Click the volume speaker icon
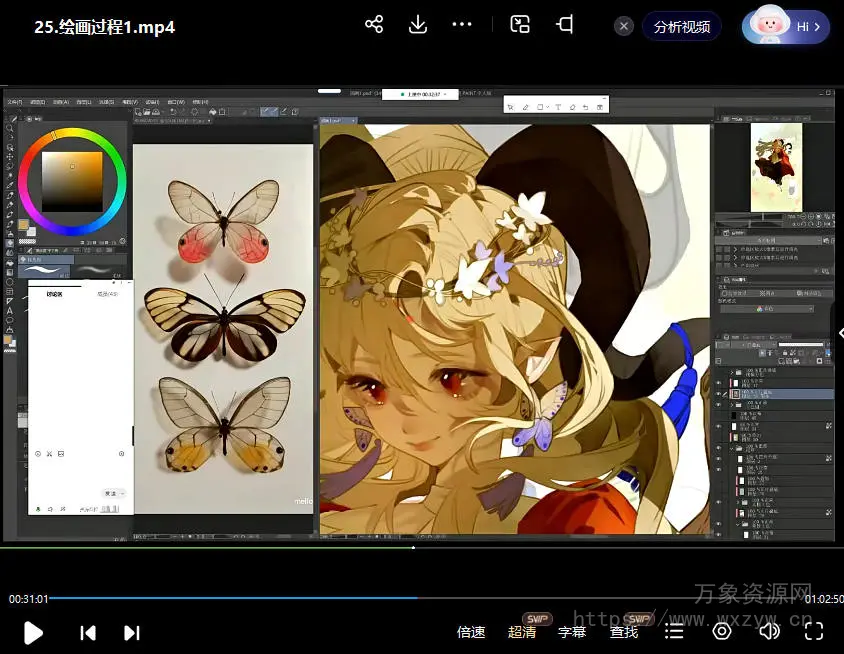The width and height of the screenshot is (844, 654). (769, 631)
